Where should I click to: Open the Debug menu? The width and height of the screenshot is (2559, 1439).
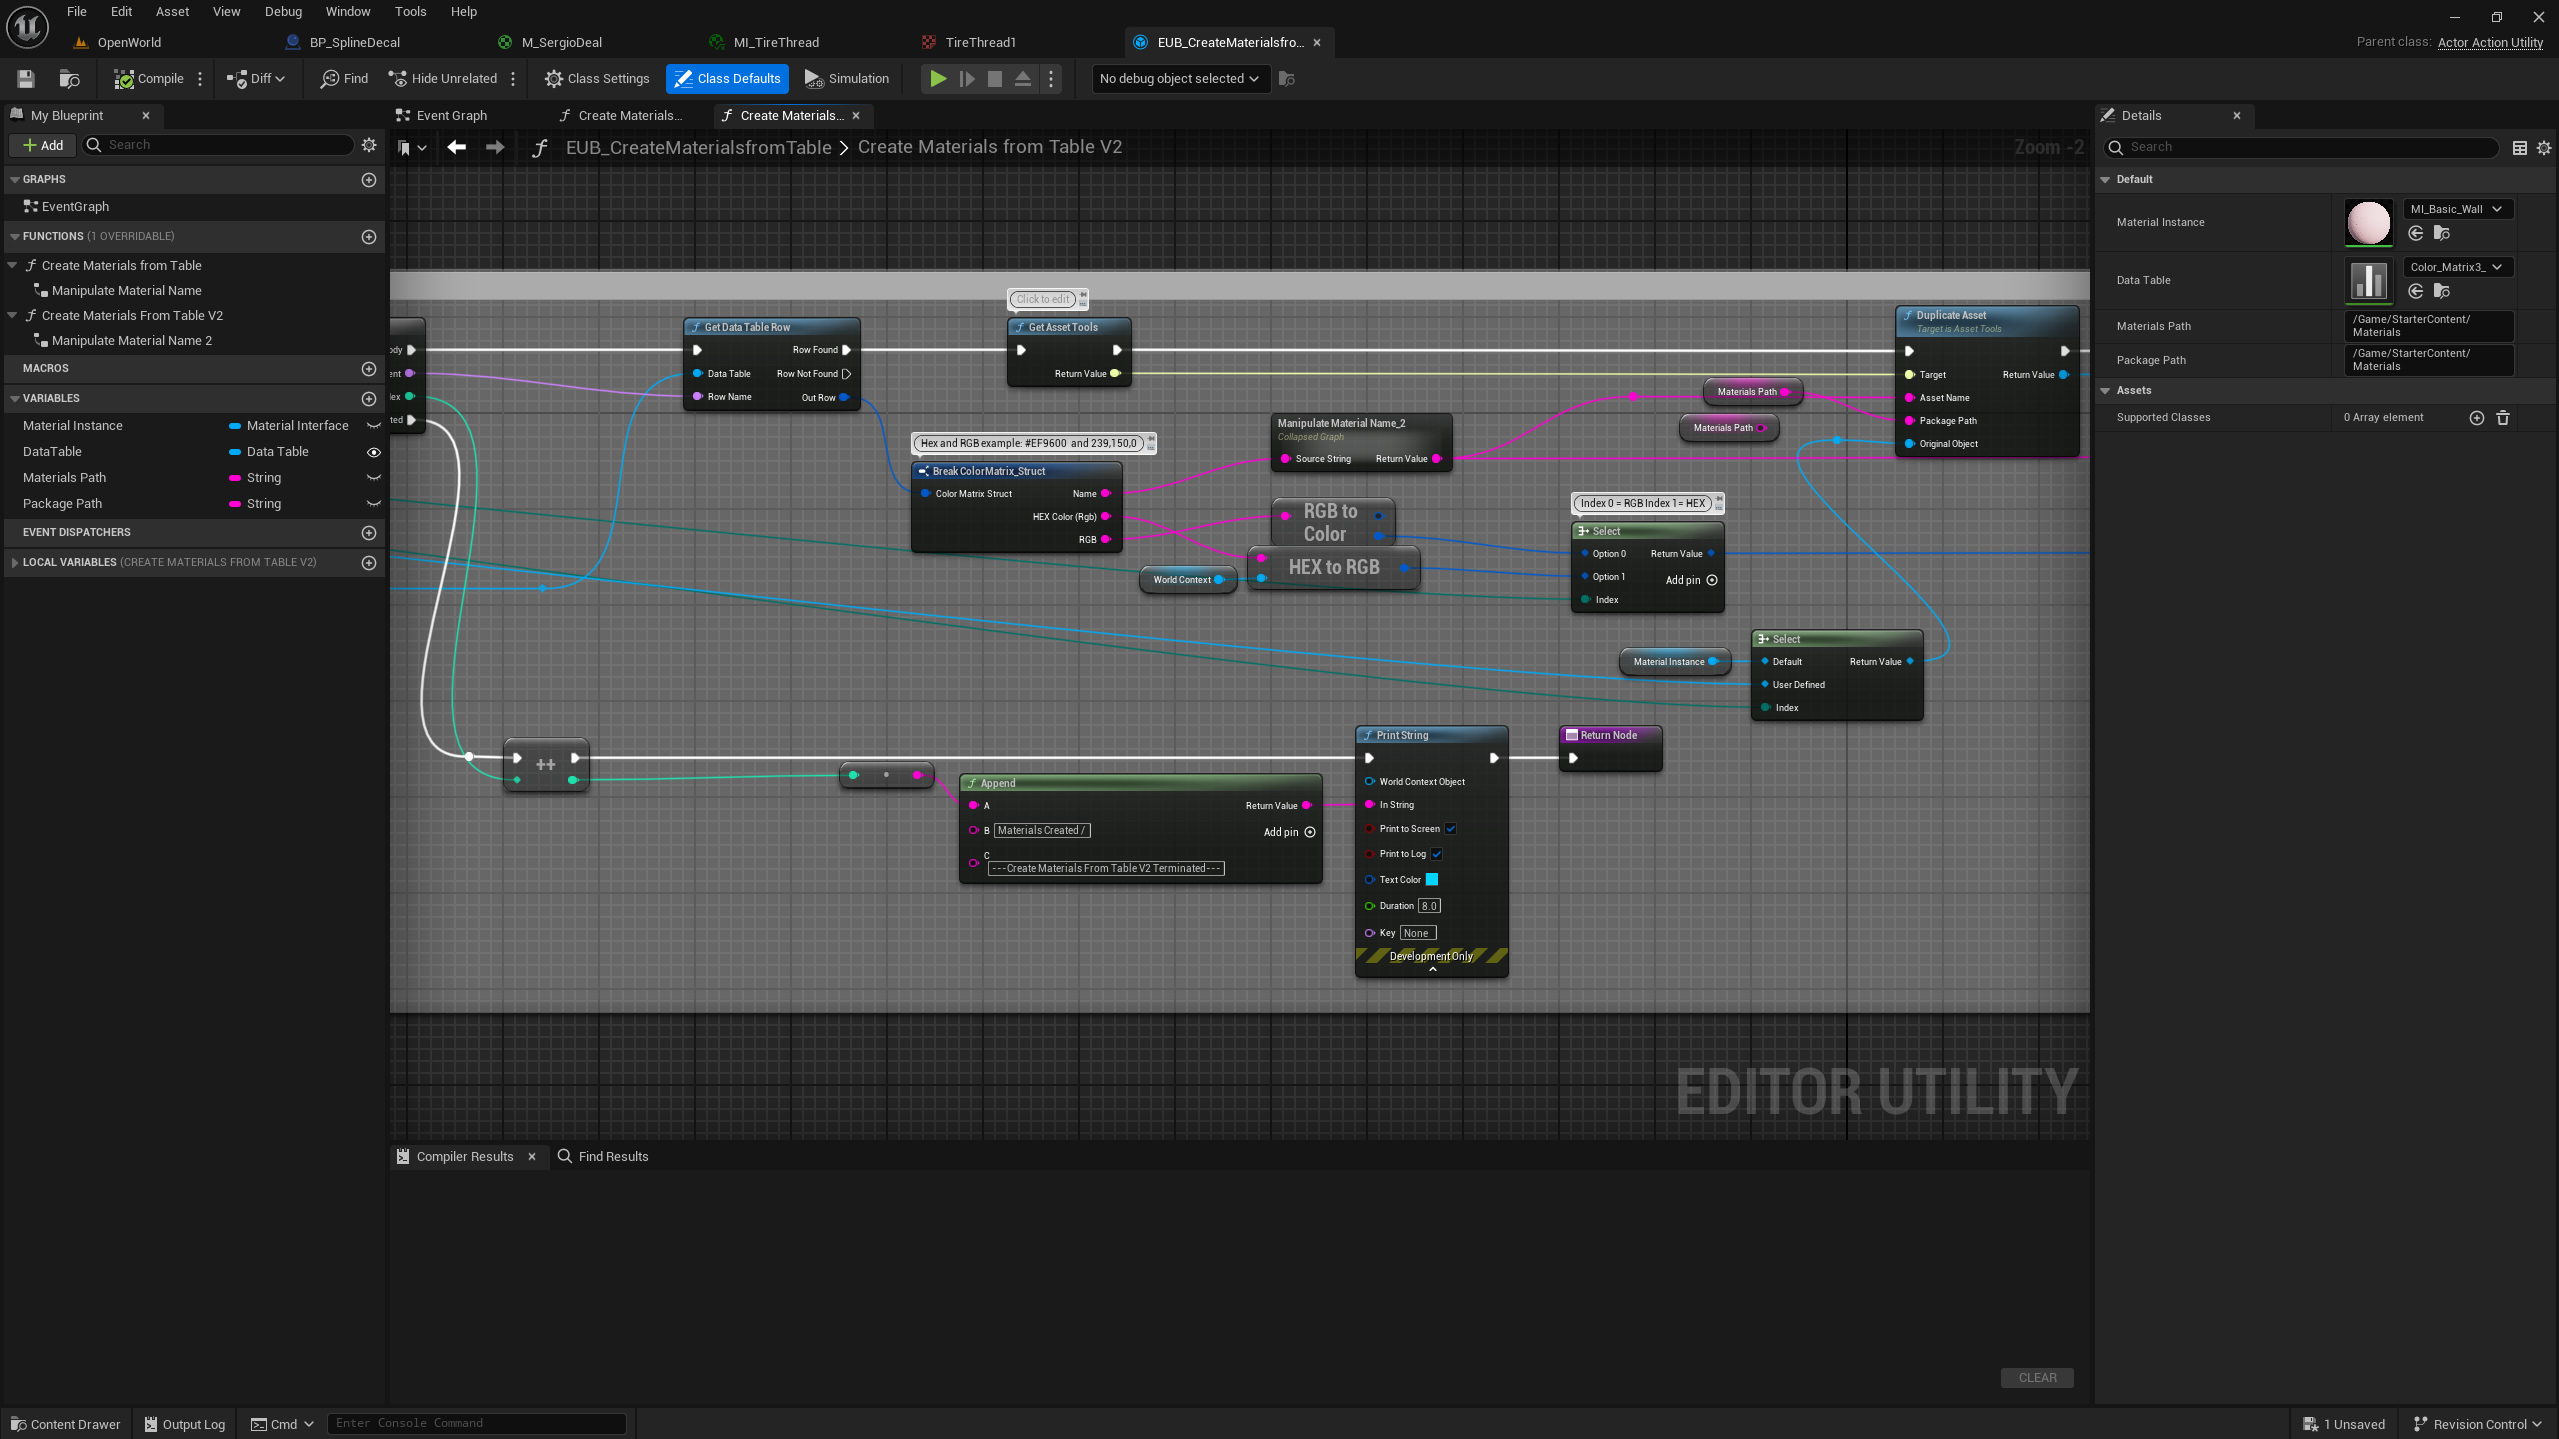click(283, 11)
